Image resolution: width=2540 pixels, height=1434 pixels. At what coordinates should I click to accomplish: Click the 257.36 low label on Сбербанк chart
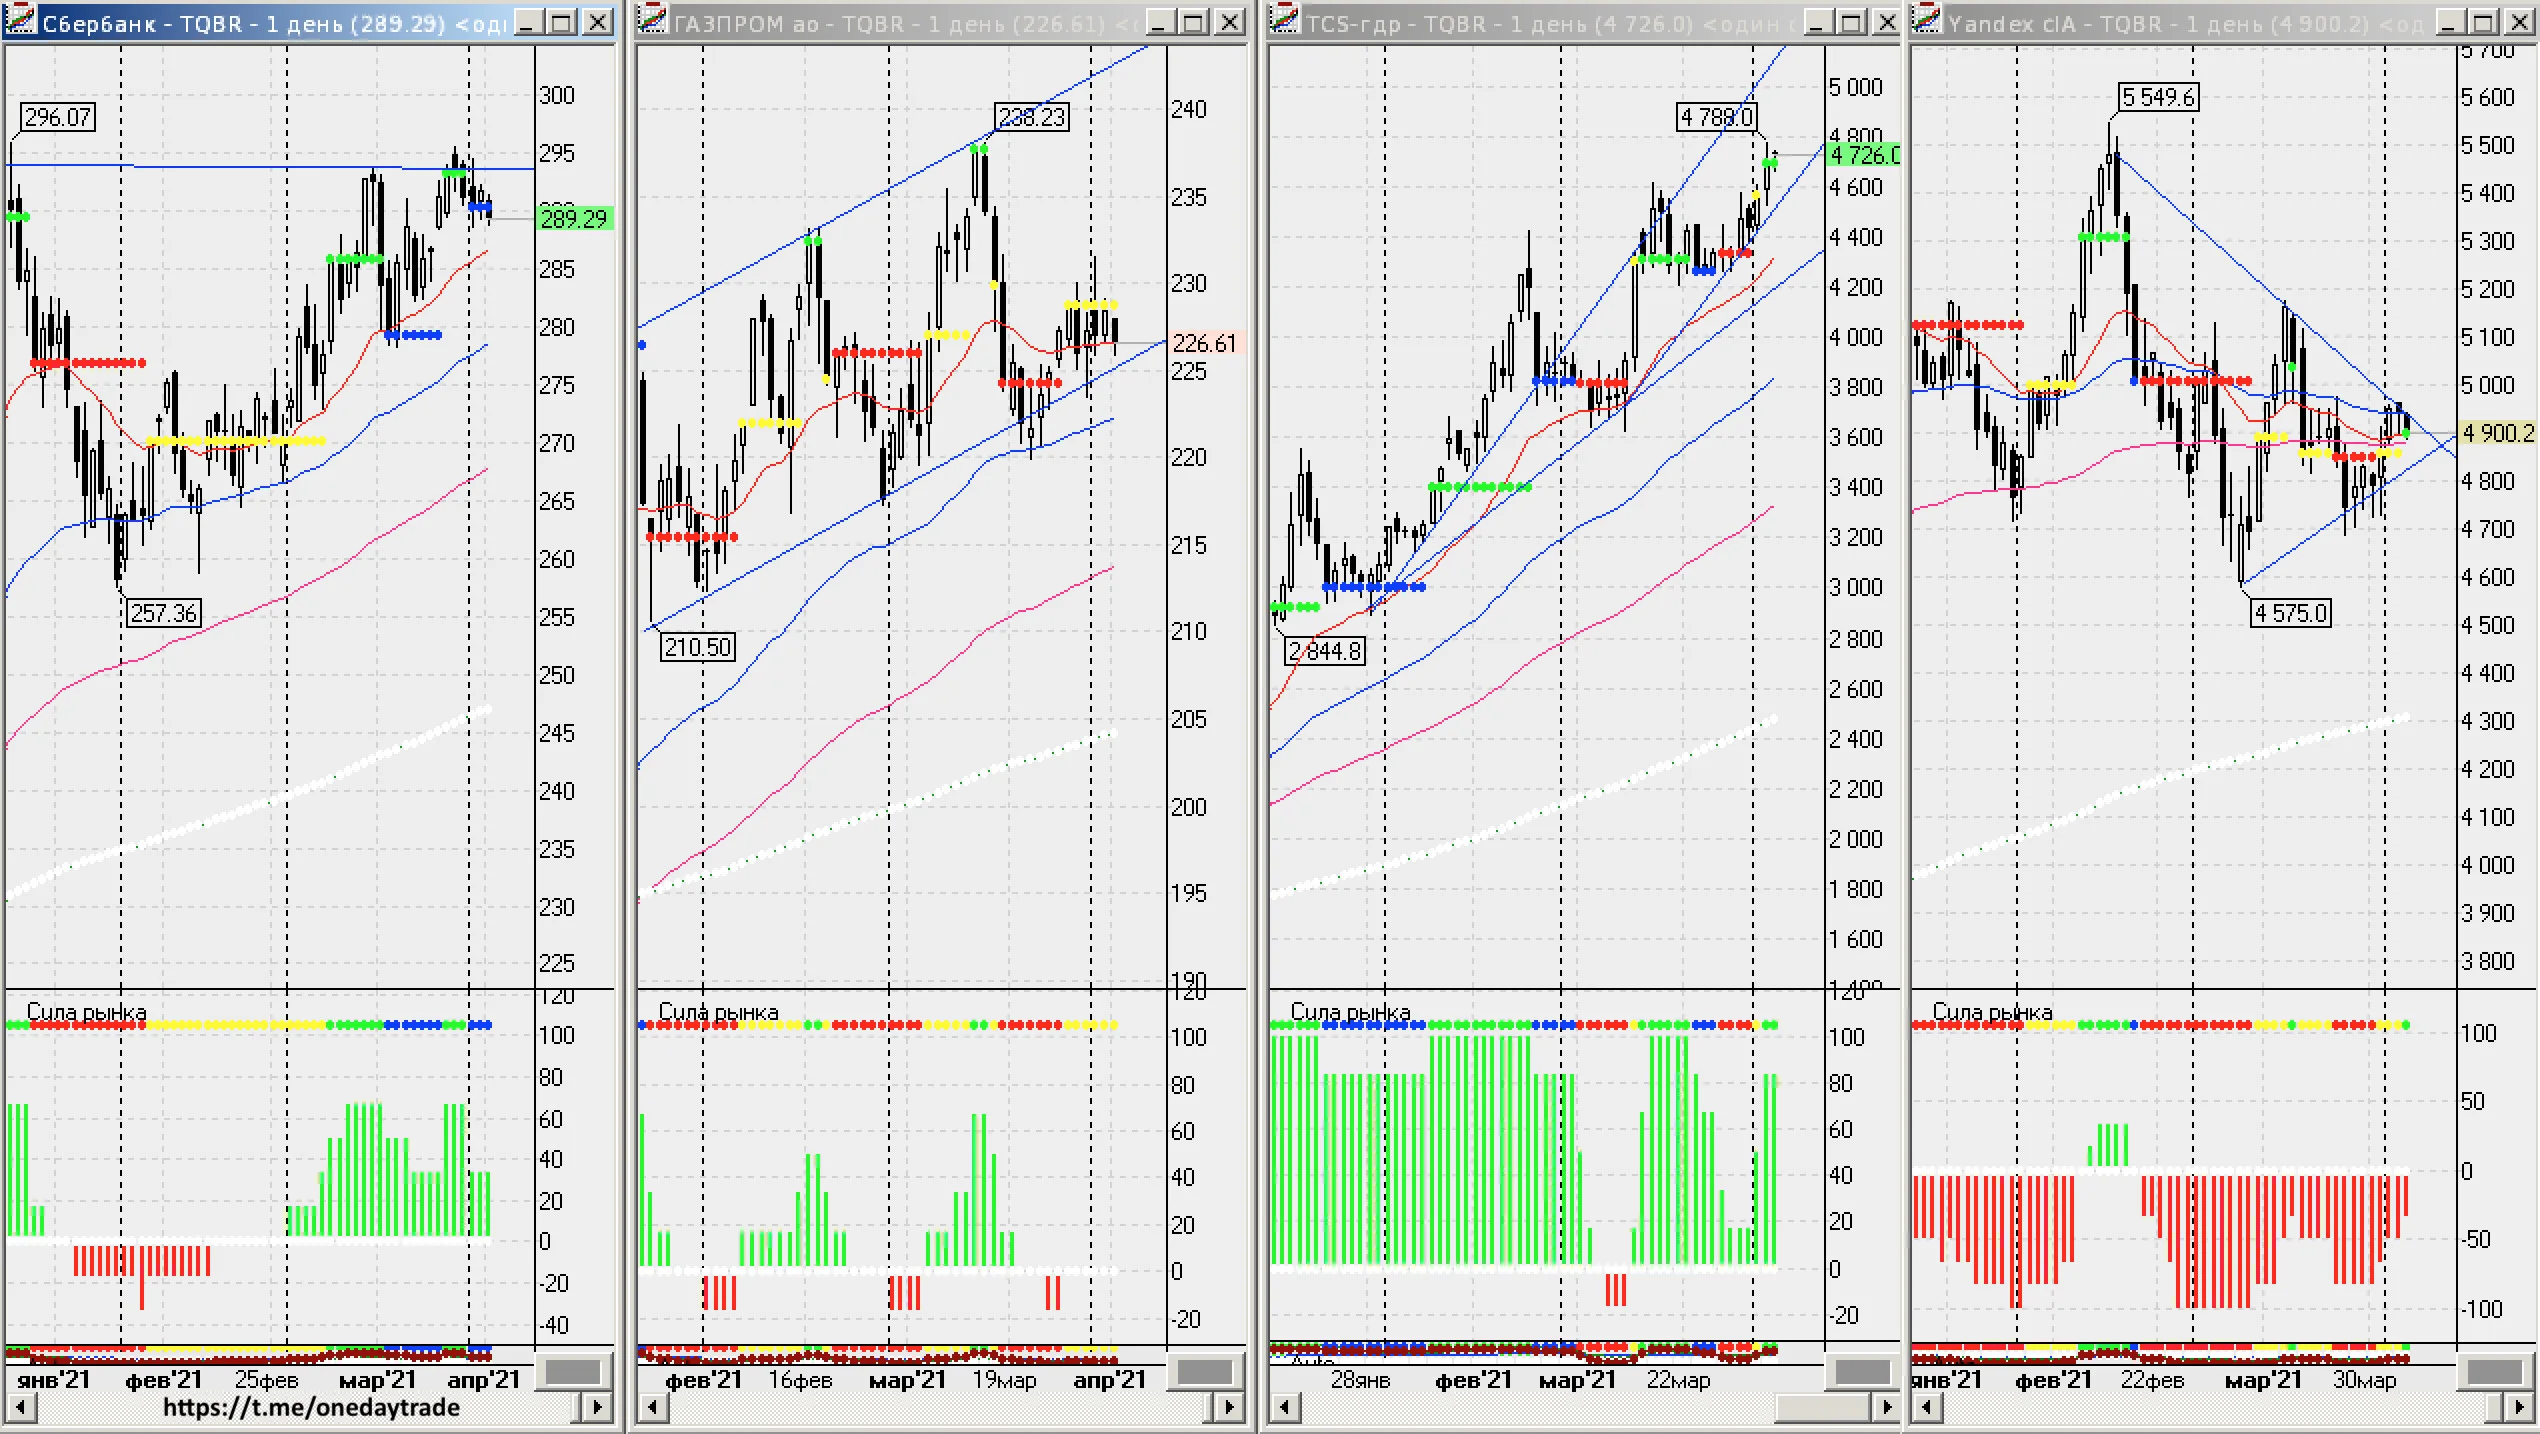(164, 613)
